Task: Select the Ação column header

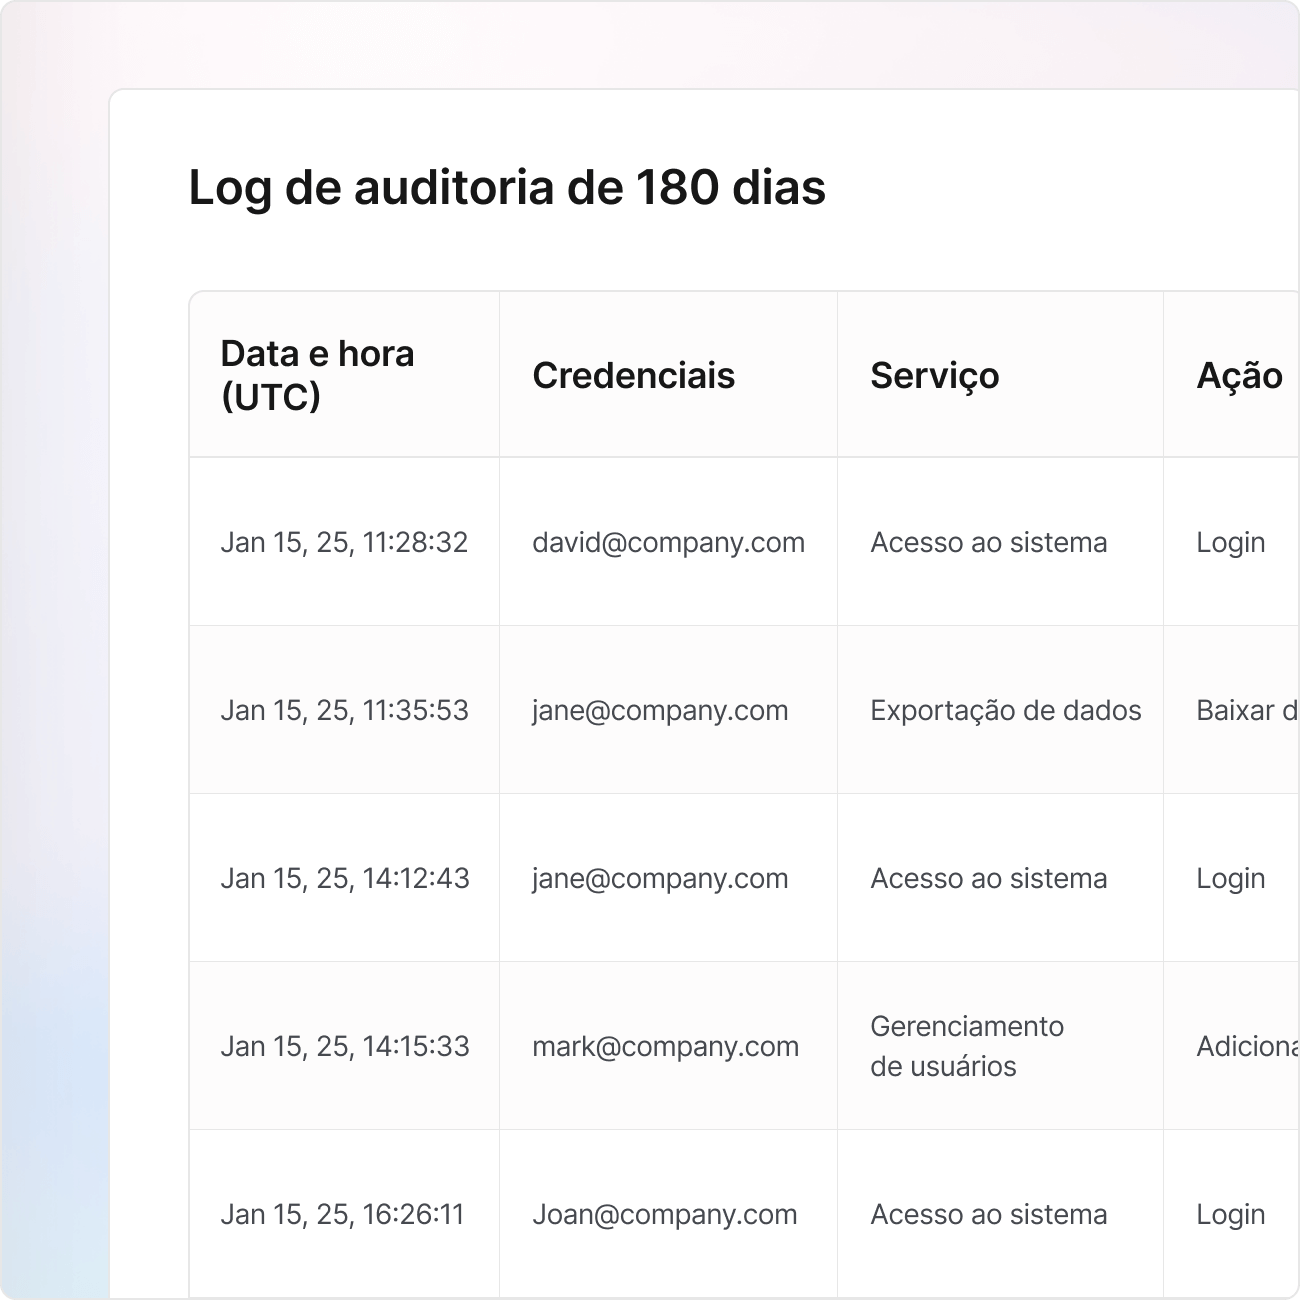Action: click(1239, 376)
